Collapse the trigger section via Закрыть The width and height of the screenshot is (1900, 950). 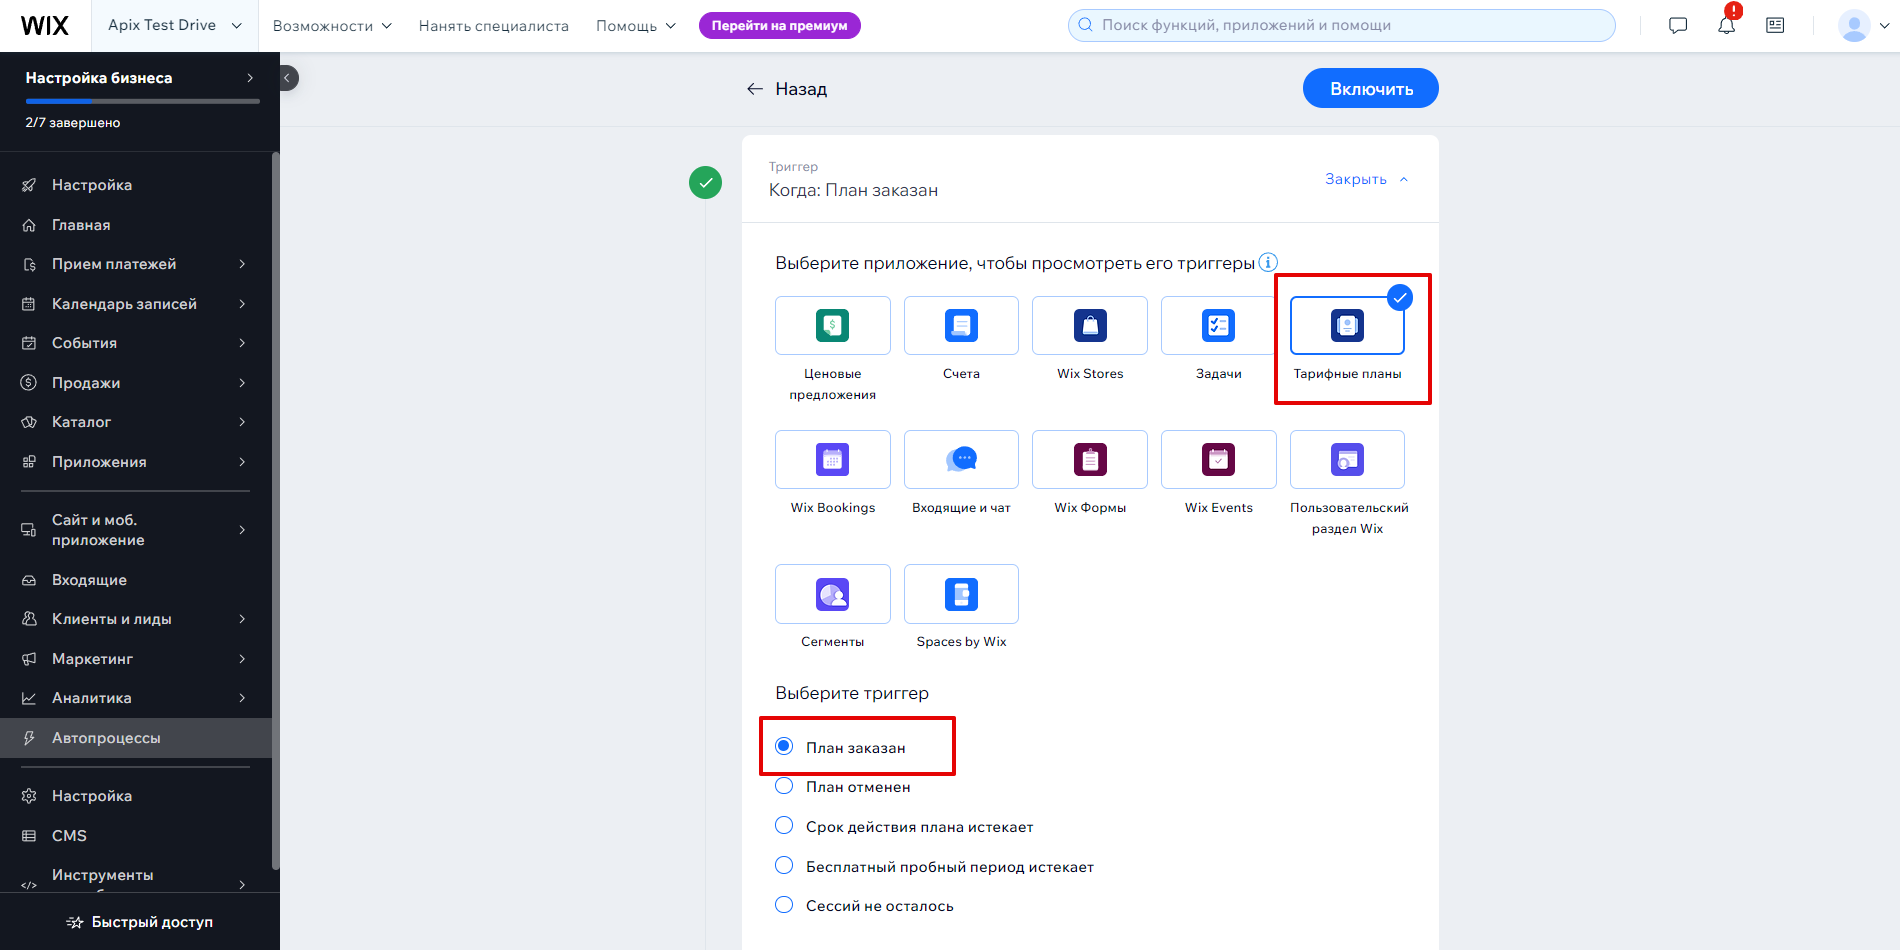[1366, 179]
